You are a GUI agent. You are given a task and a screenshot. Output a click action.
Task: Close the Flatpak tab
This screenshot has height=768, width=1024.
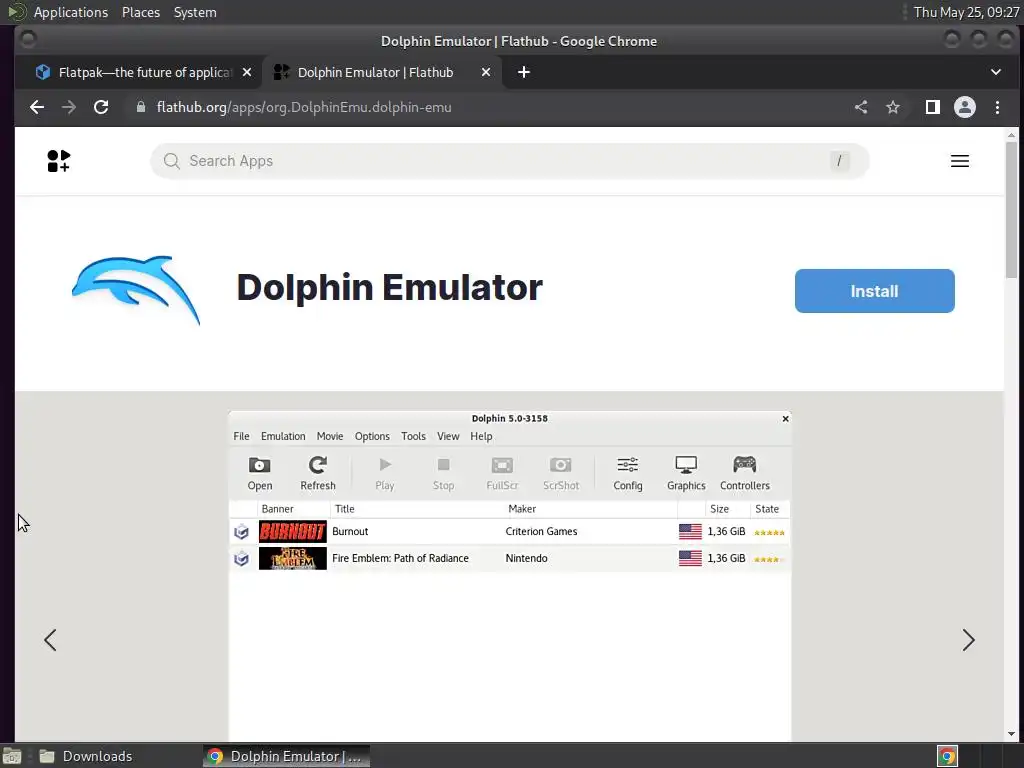[247, 72]
